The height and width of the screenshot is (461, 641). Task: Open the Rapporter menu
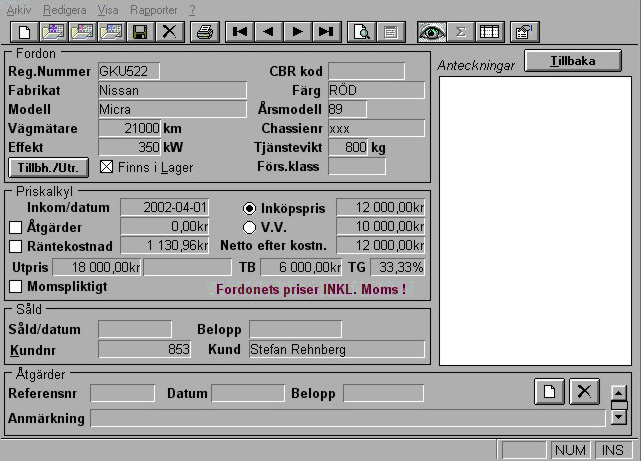point(152,8)
